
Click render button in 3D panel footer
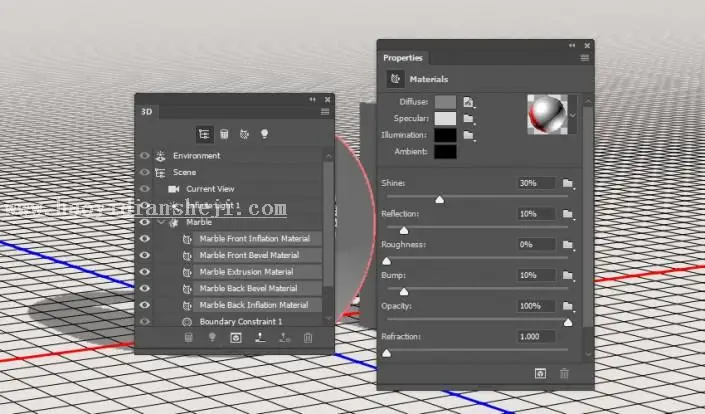(236, 338)
